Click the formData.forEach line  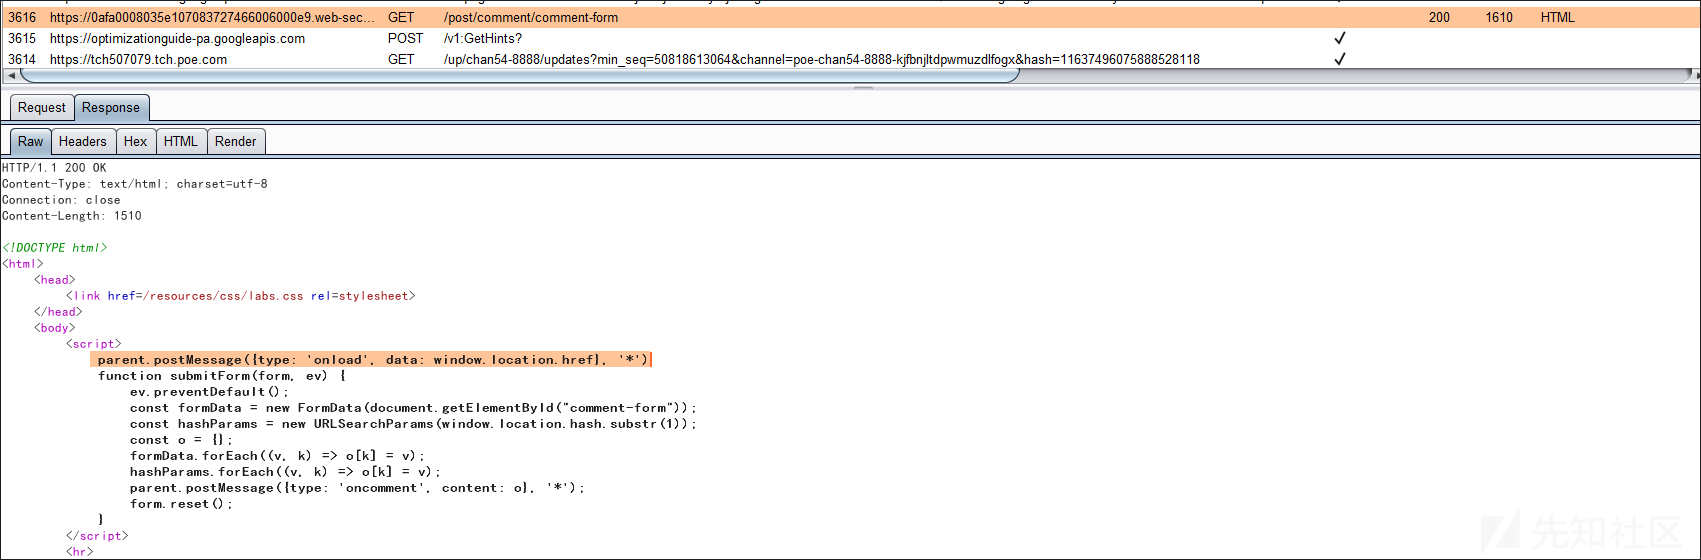tap(277, 456)
